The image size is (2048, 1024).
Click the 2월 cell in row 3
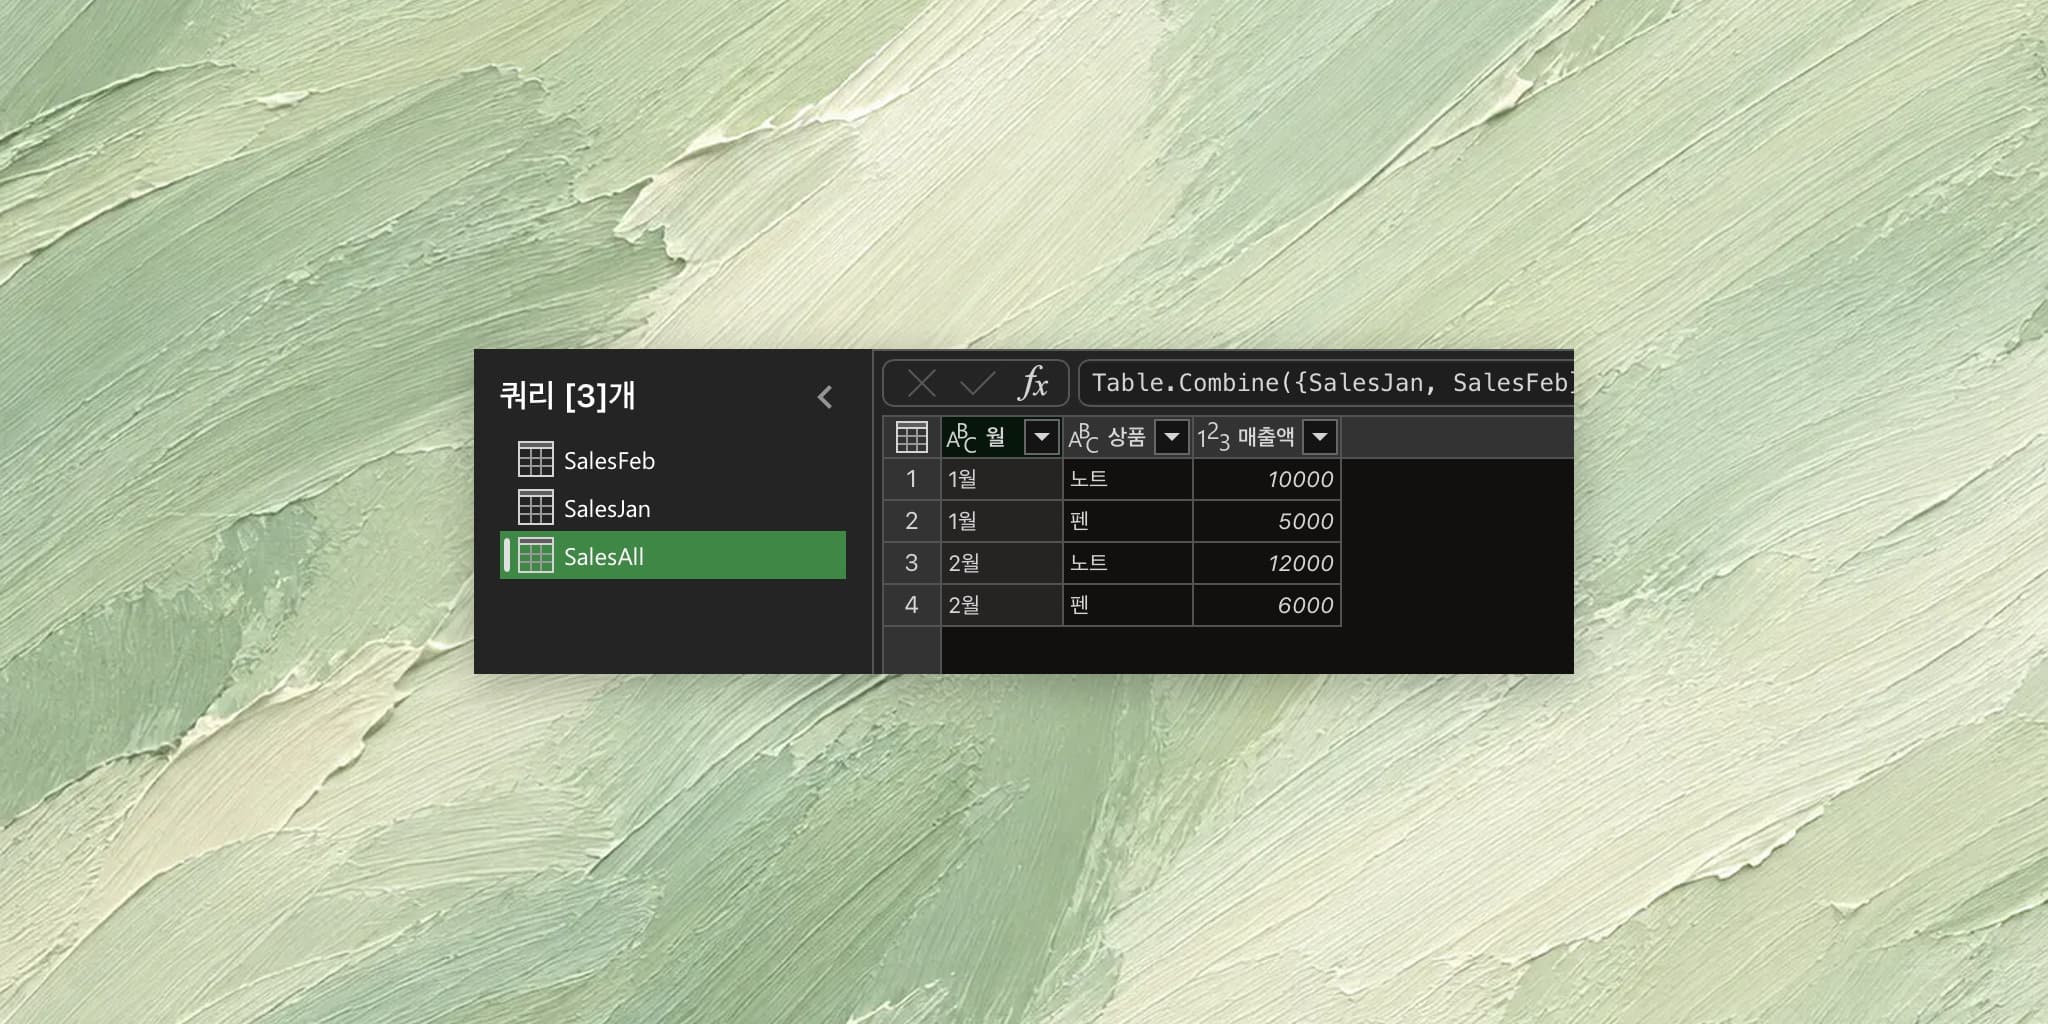[1002, 563]
